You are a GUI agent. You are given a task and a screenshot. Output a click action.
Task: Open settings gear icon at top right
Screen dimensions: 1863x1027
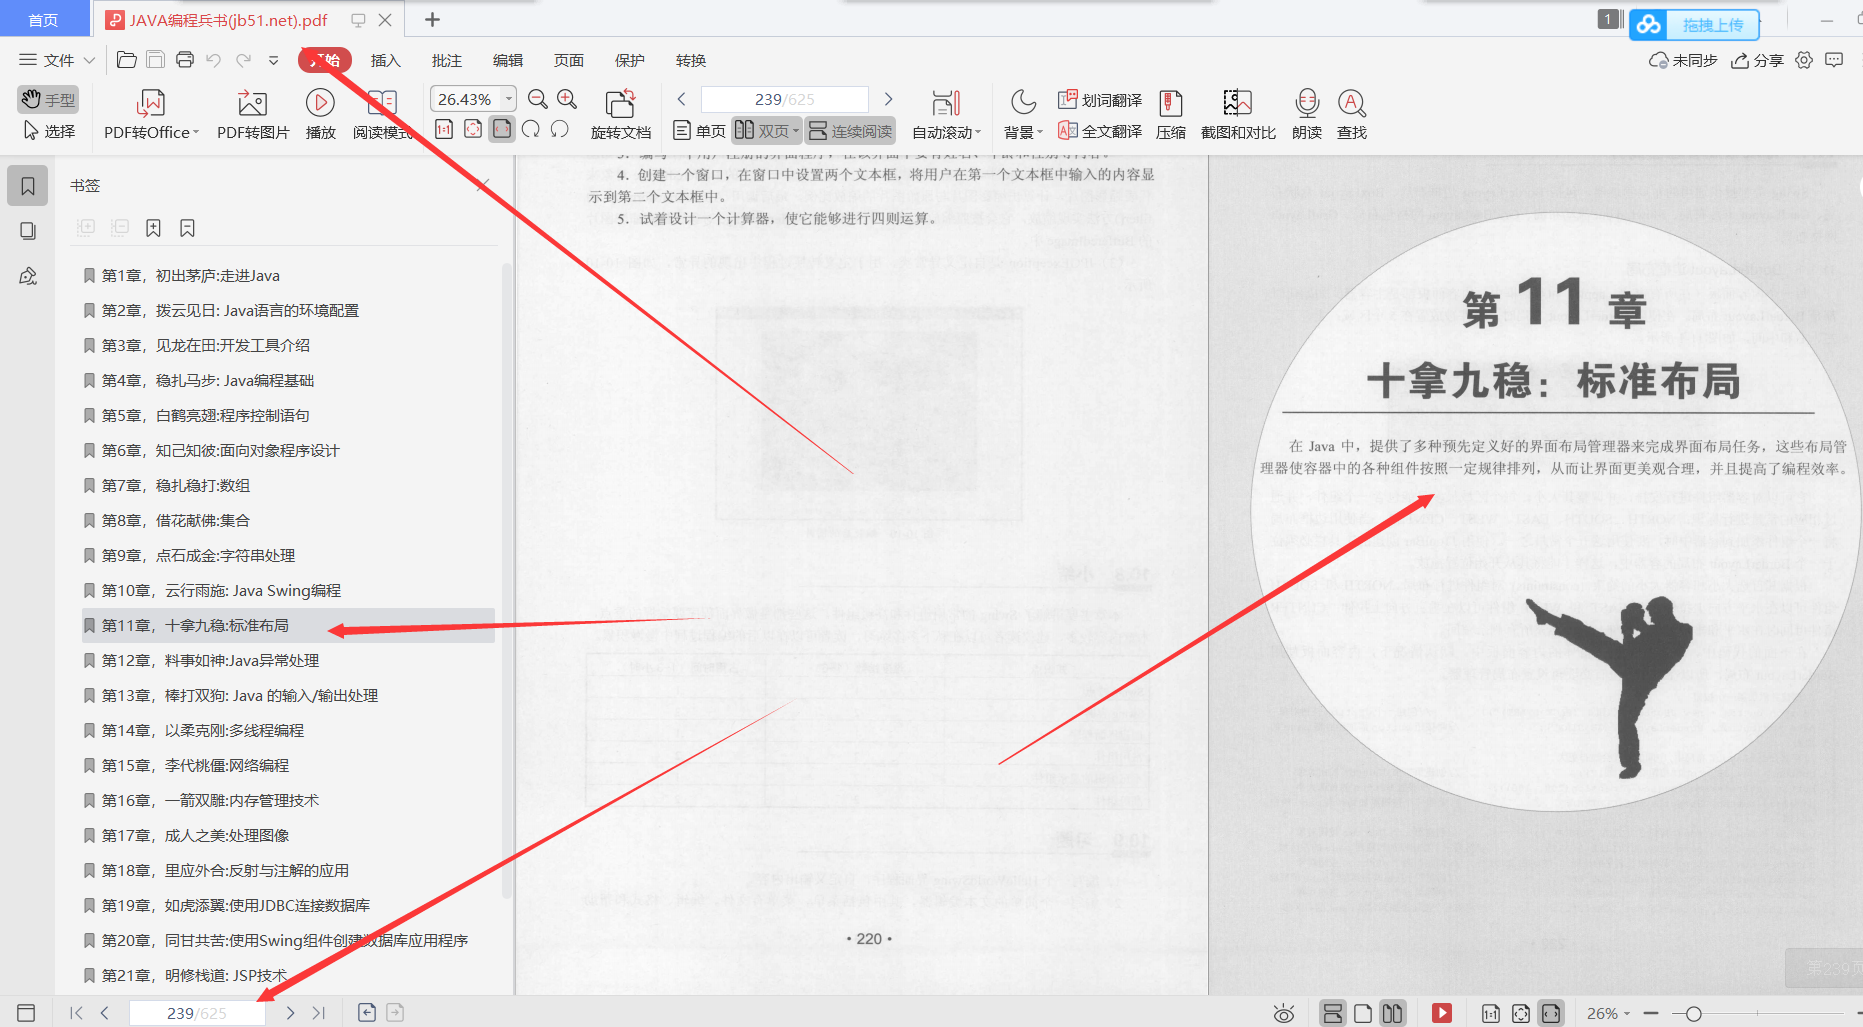tap(1804, 60)
